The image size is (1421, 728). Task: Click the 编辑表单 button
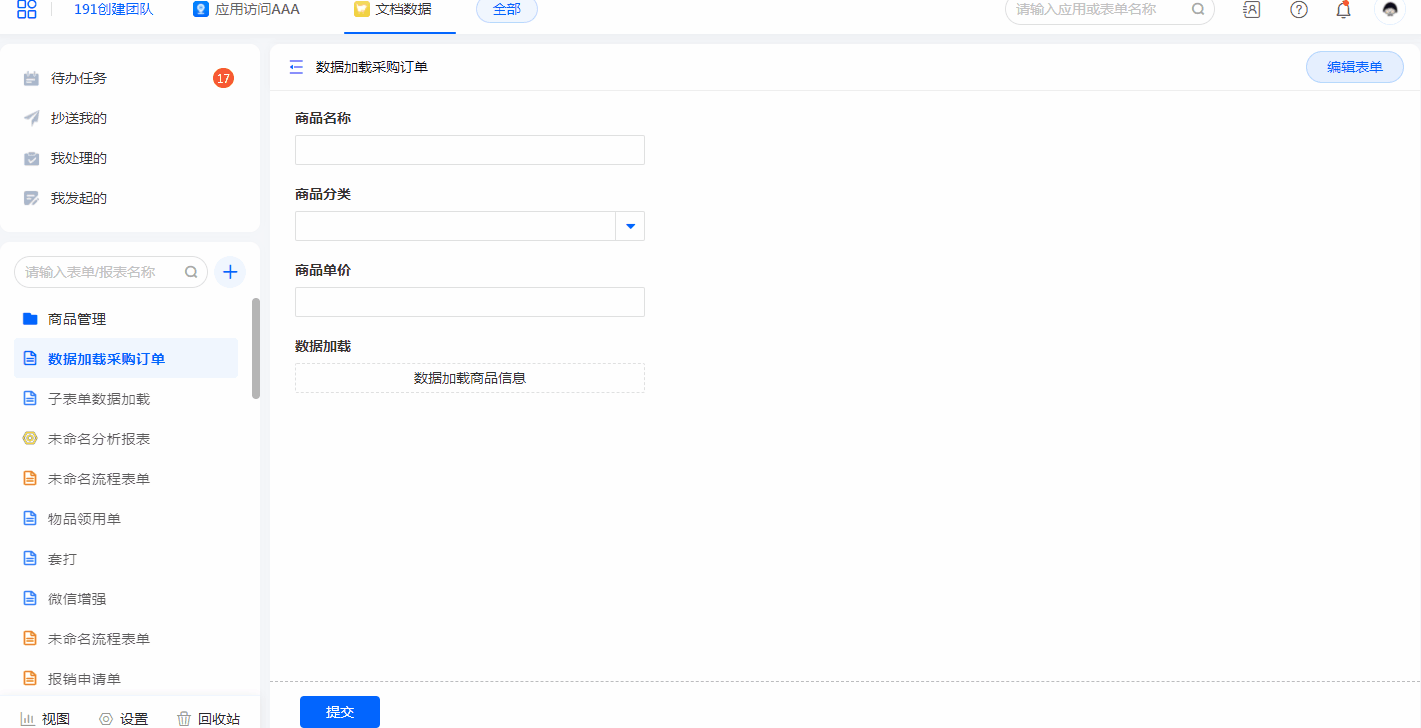pos(1354,67)
